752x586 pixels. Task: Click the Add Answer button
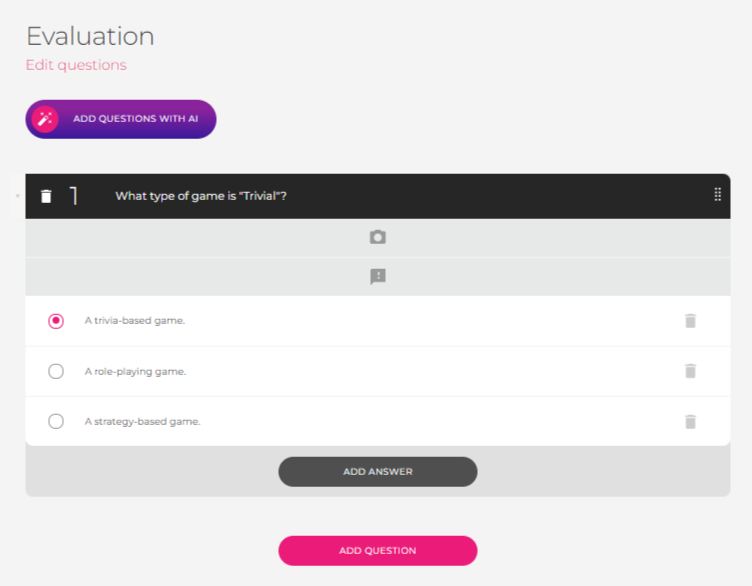tap(377, 471)
